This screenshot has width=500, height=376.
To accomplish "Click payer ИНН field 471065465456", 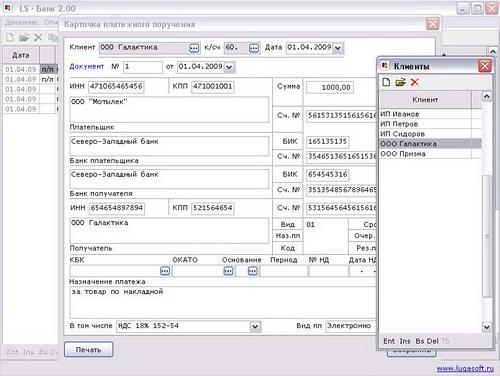I will point(116,87).
